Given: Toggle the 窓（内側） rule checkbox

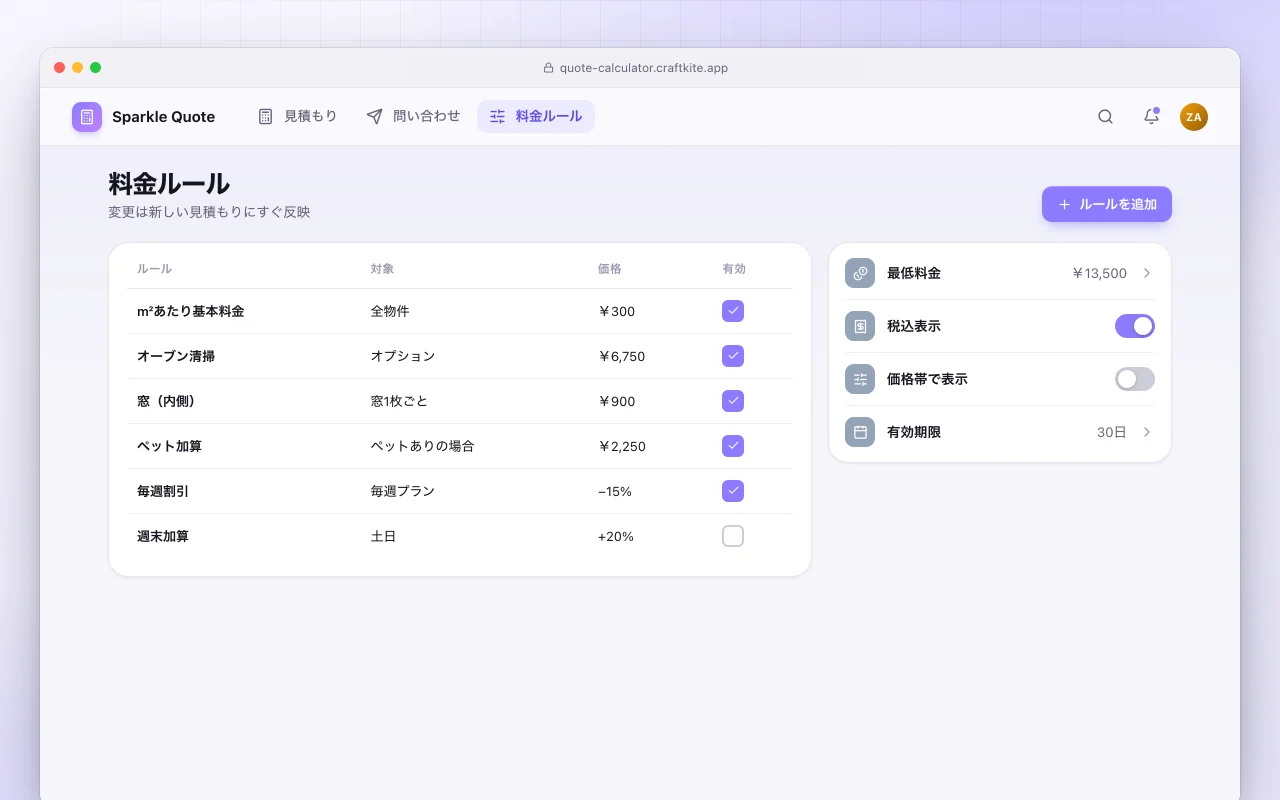Looking at the screenshot, I should 733,401.
